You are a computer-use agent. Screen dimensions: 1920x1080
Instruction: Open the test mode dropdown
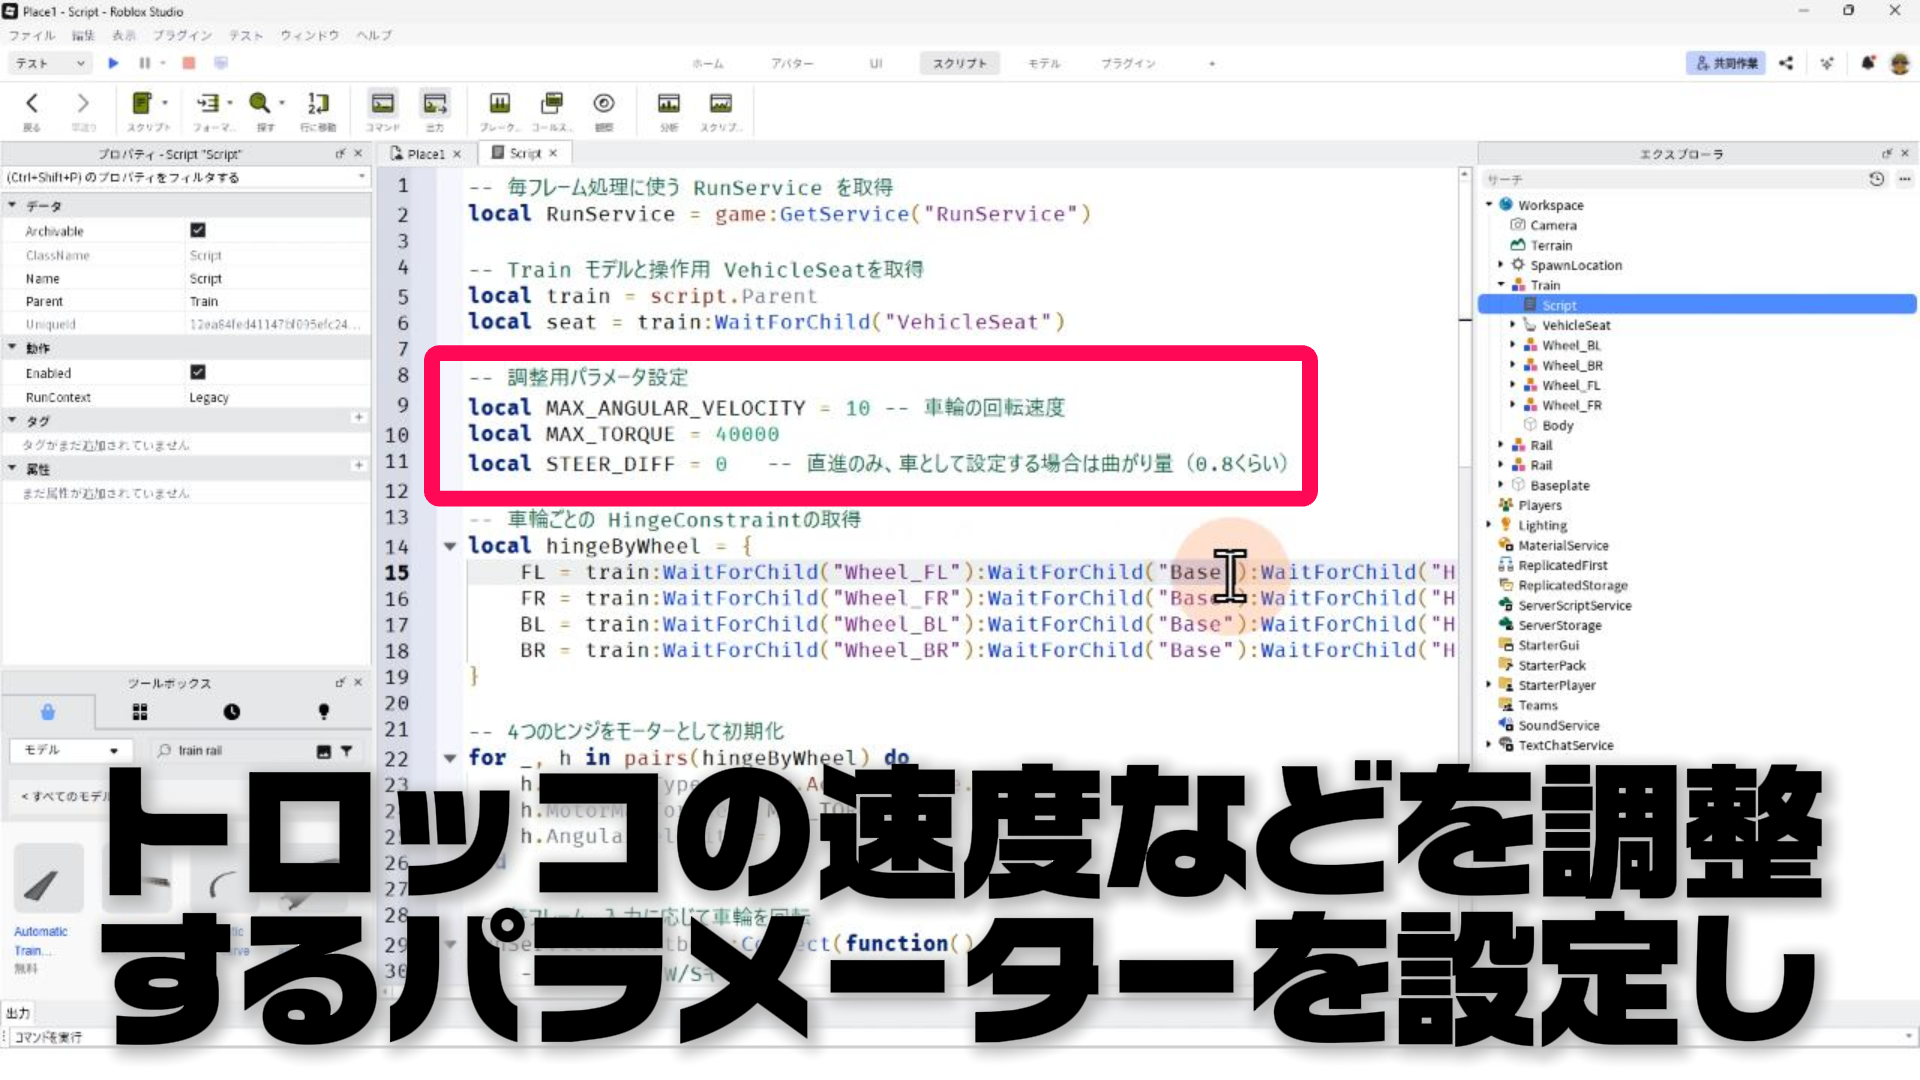(50, 63)
